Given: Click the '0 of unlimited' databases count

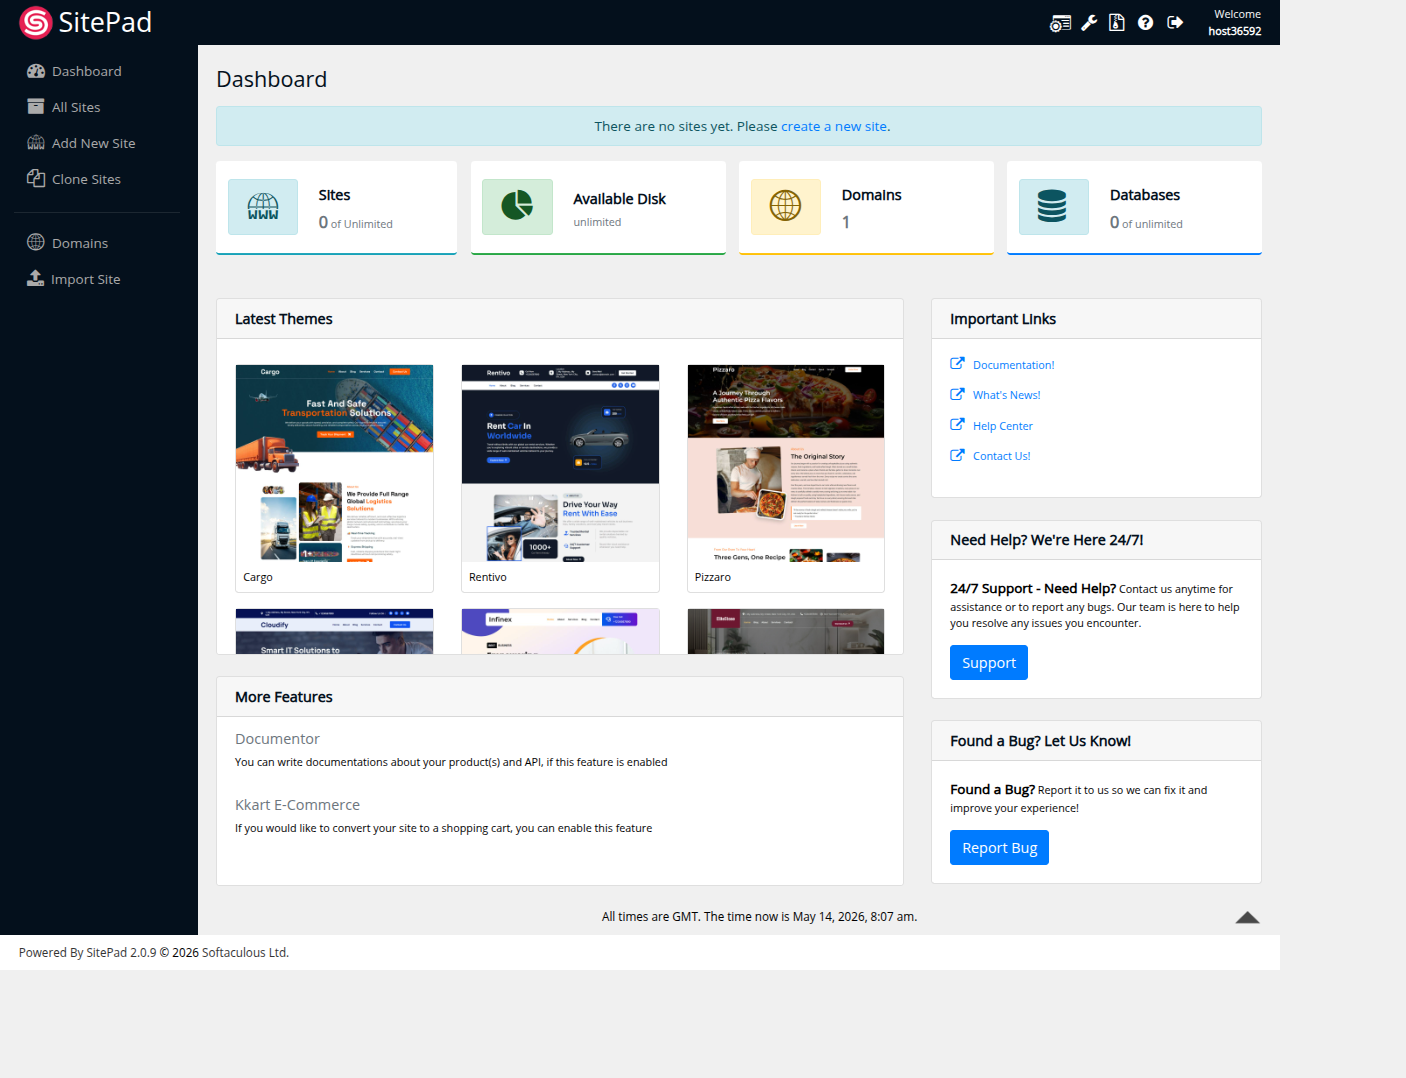Looking at the screenshot, I should pyautogui.click(x=1146, y=223).
